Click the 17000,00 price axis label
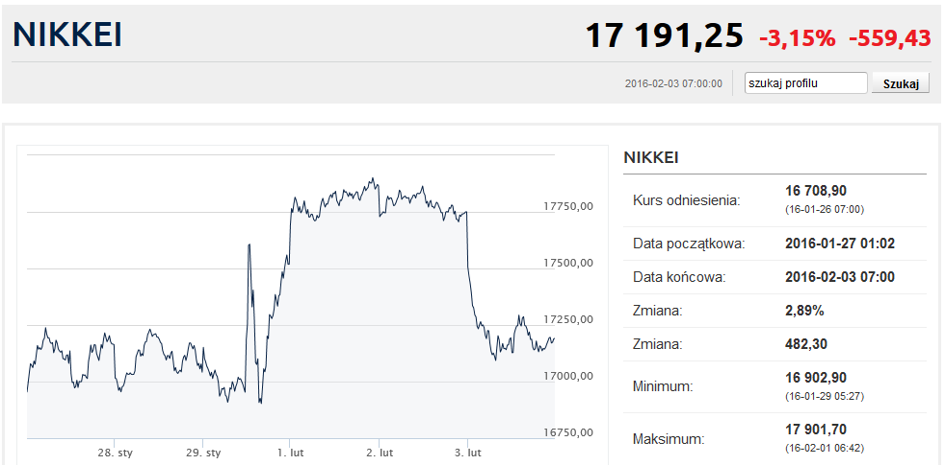945x465 pixels. click(x=568, y=376)
